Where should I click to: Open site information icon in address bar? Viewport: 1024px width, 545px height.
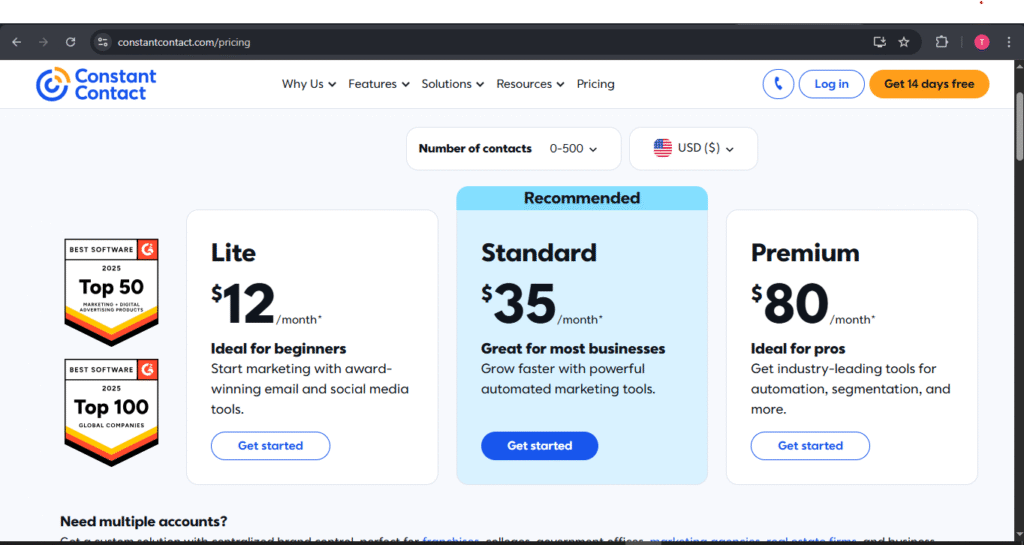pos(103,42)
